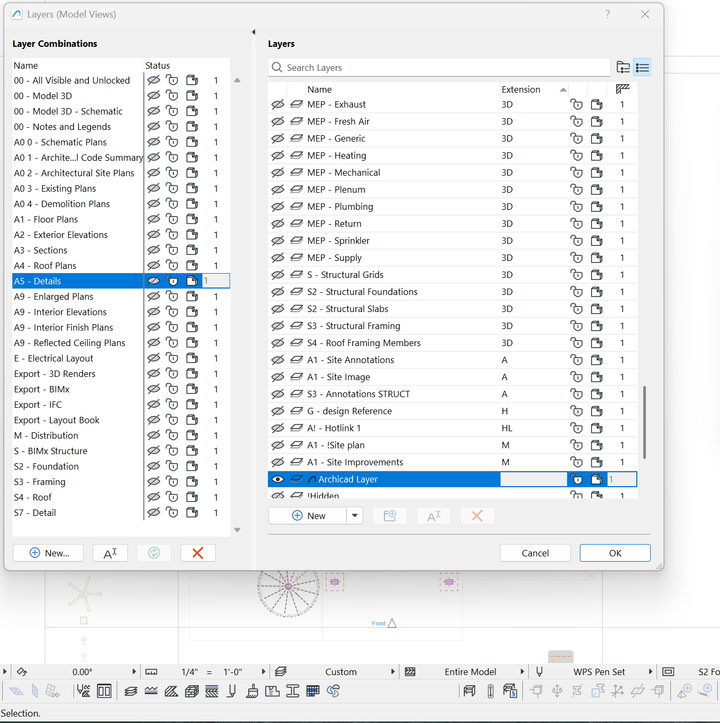Click the A5 - Details intersection number field

(215, 281)
